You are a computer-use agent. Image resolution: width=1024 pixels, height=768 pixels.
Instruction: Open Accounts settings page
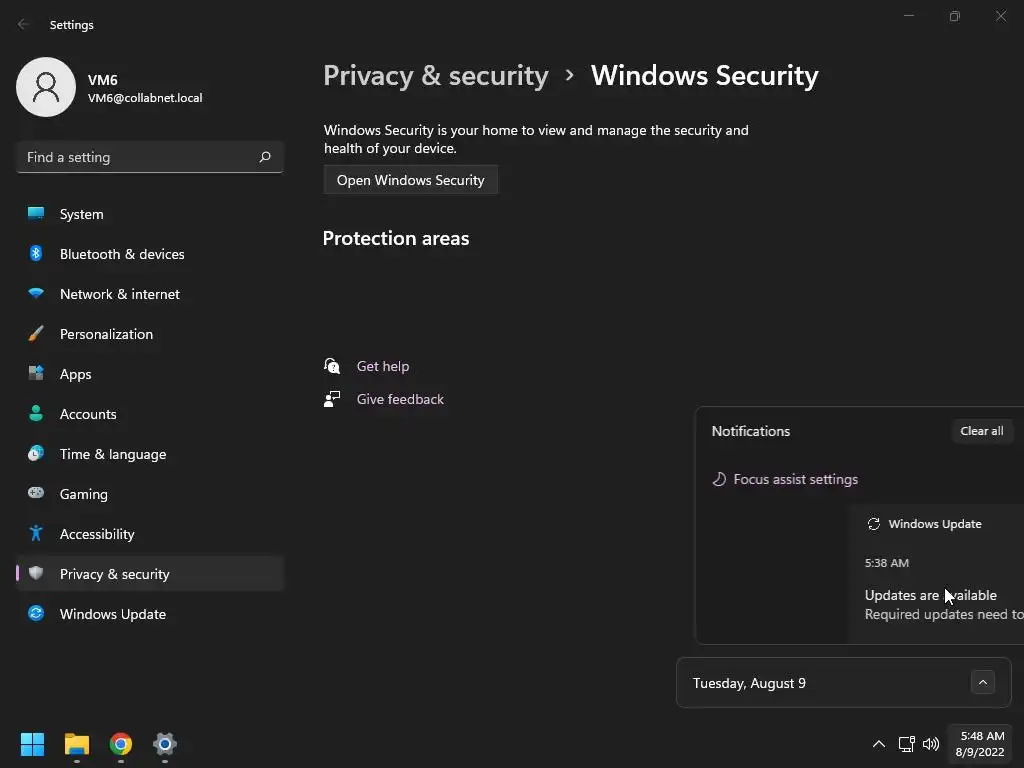pos(88,414)
